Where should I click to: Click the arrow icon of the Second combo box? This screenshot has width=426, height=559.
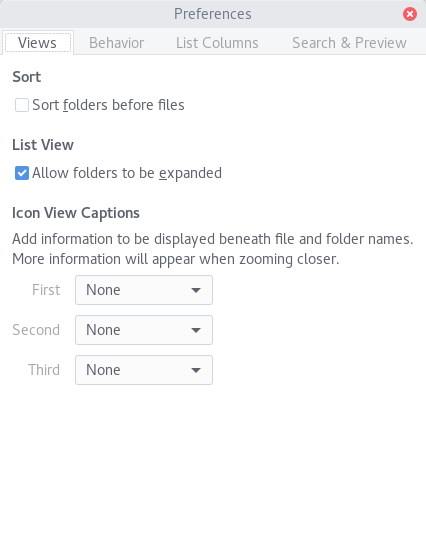[x=196, y=330]
